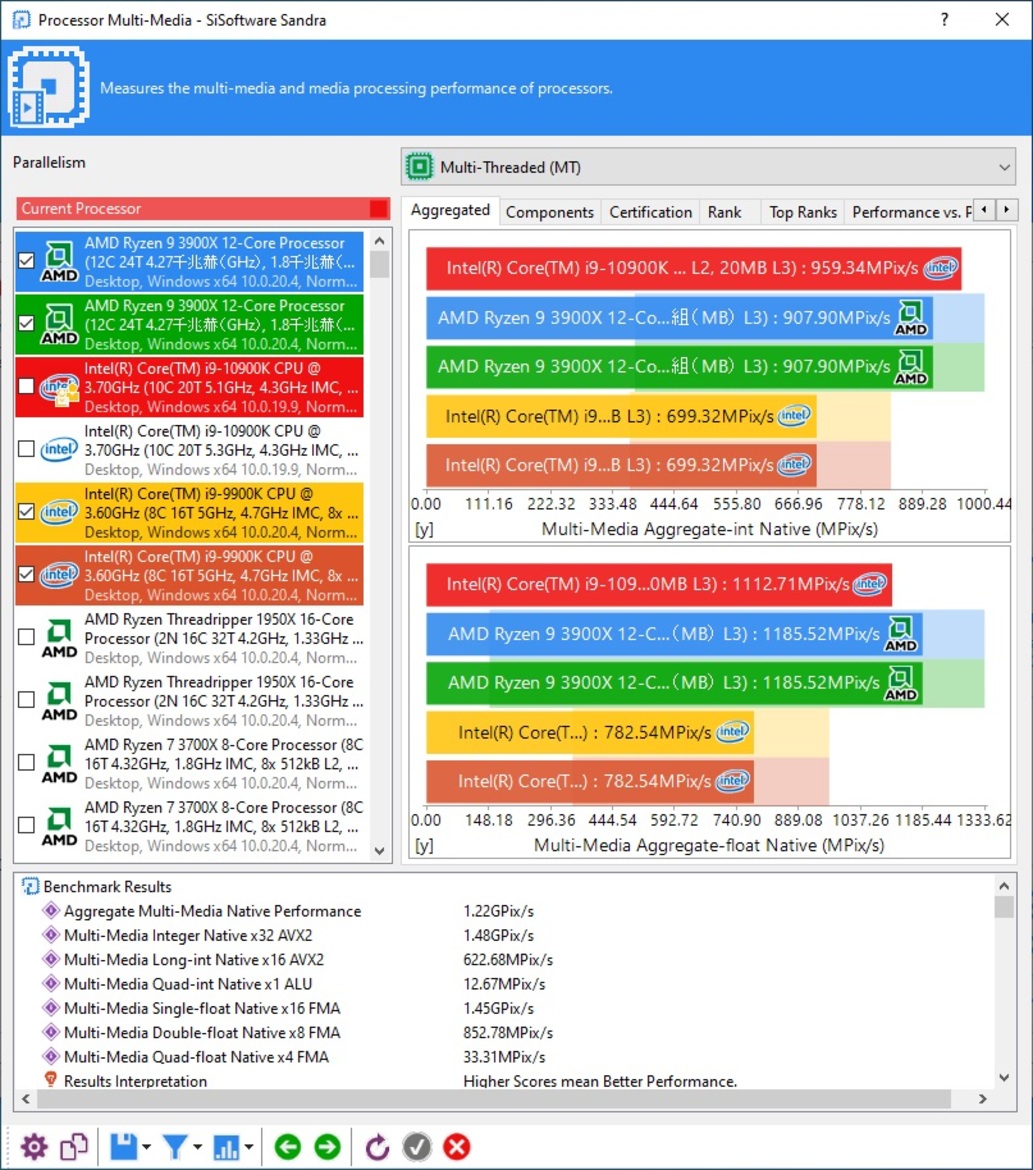The height and width of the screenshot is (1170, 1033).
Task: Open the Multi-Threaded (MT) parallelism dropdown
Action: tap(708, 166)
